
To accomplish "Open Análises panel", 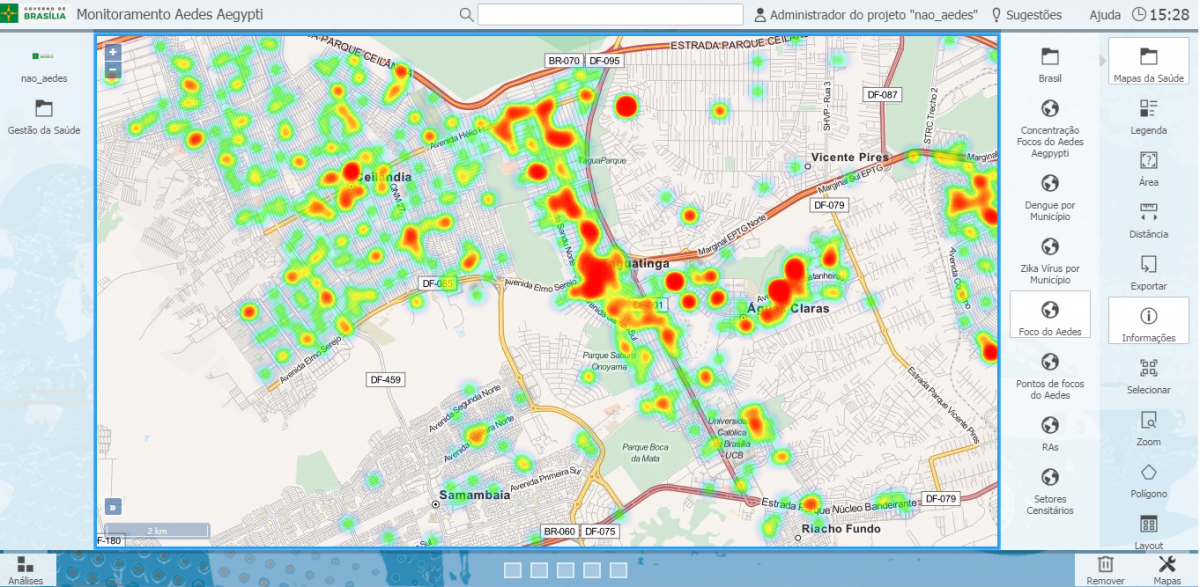I will 25,569.
